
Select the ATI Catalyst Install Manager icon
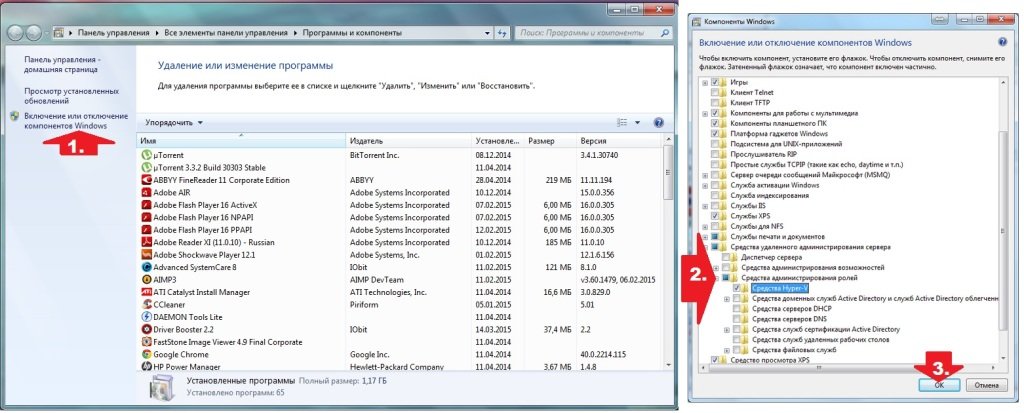[146, 292]
